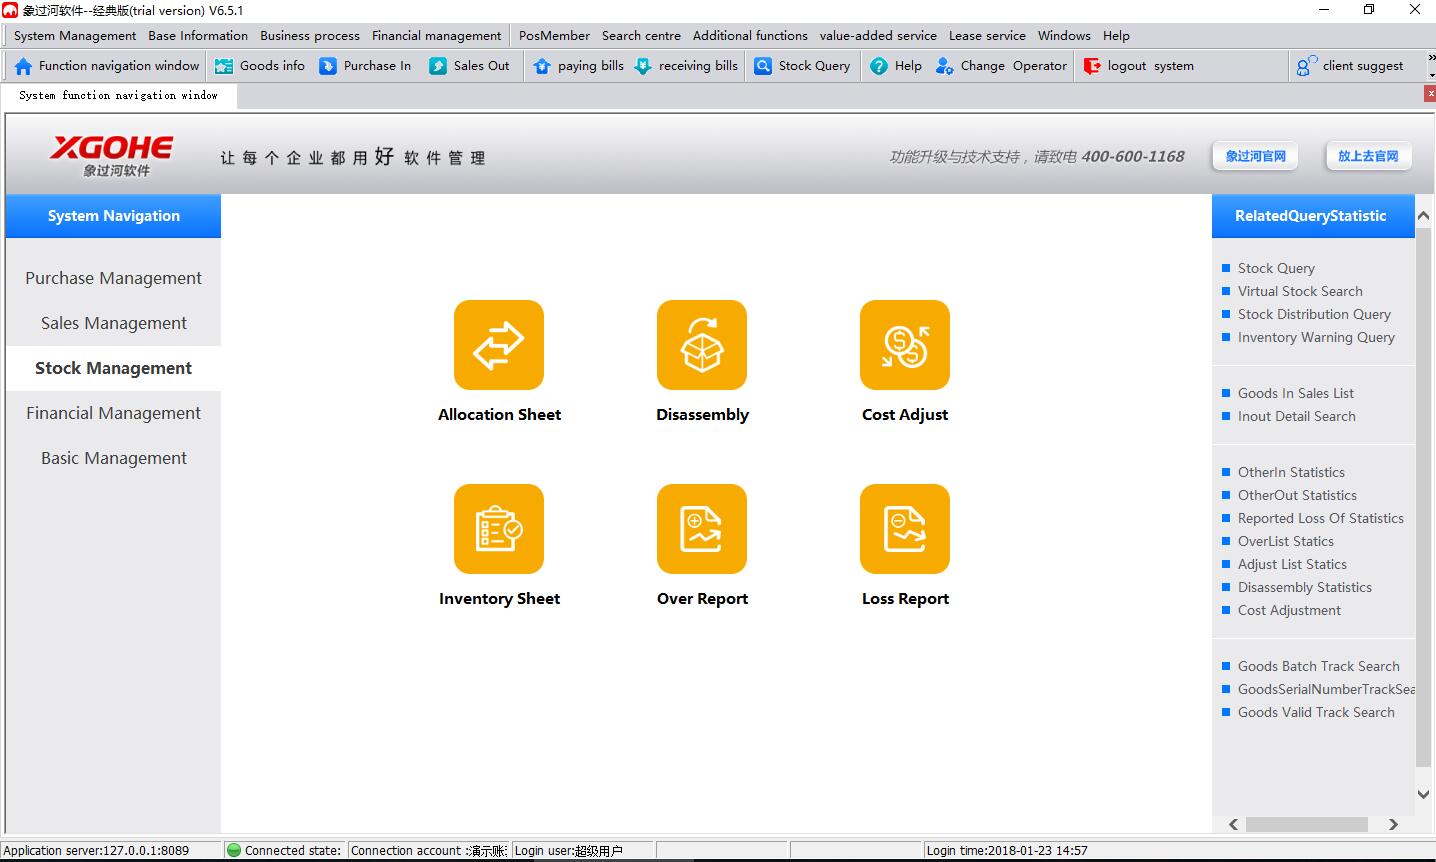1436x862 pixels.
Task: Open the System Management menu
Action: coord(75,35)
